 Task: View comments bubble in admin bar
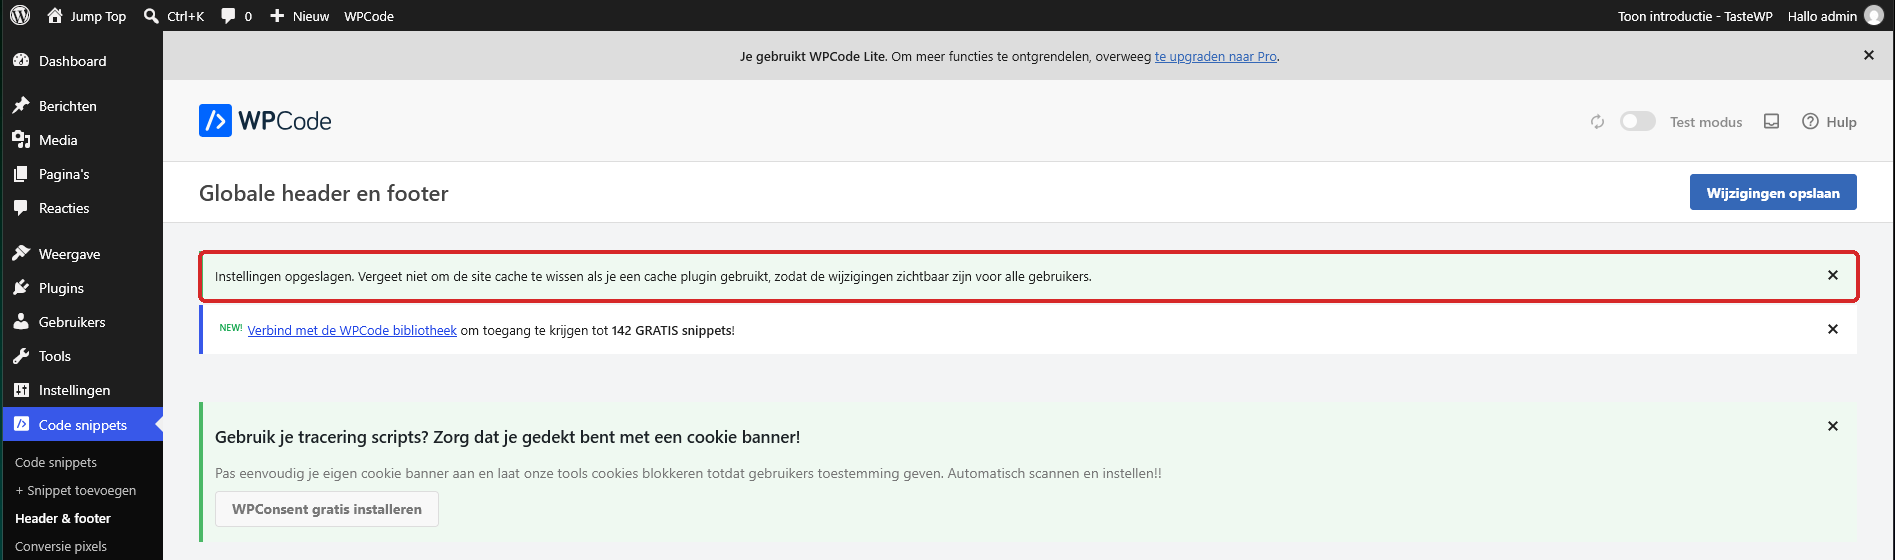pyautogui.click(x=236, y=16)
